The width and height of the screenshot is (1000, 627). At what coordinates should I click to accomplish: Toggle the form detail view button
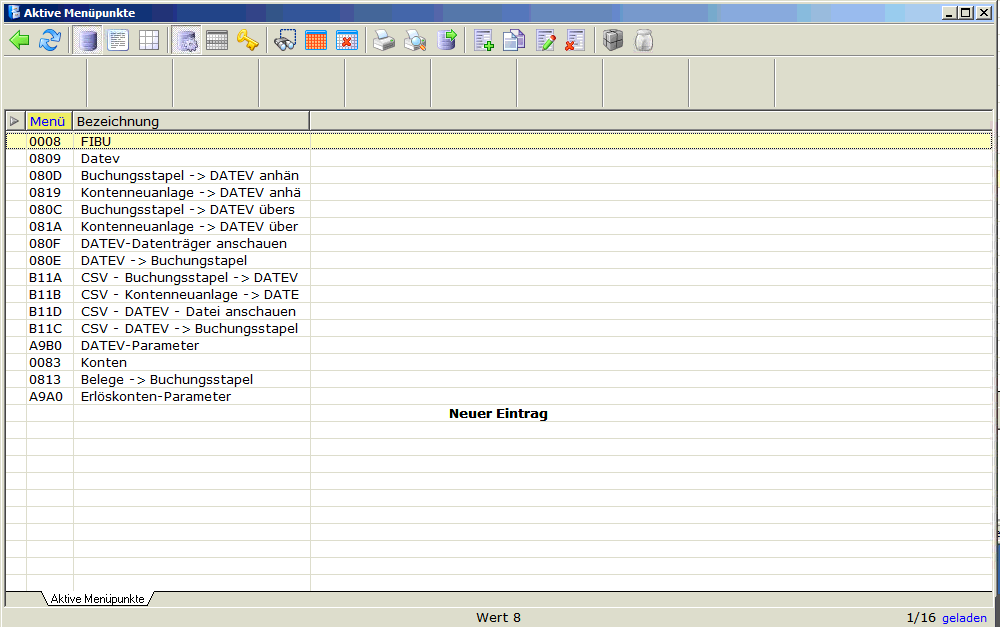[x=118, y=41]
